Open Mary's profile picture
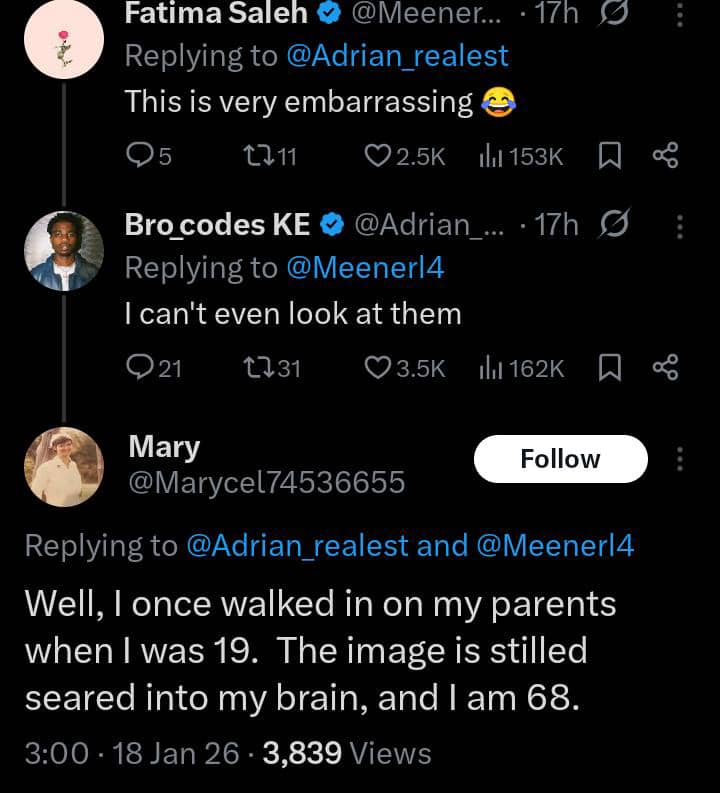The width and height of the screenshot is (720, 793). click(x=64, y=467)
